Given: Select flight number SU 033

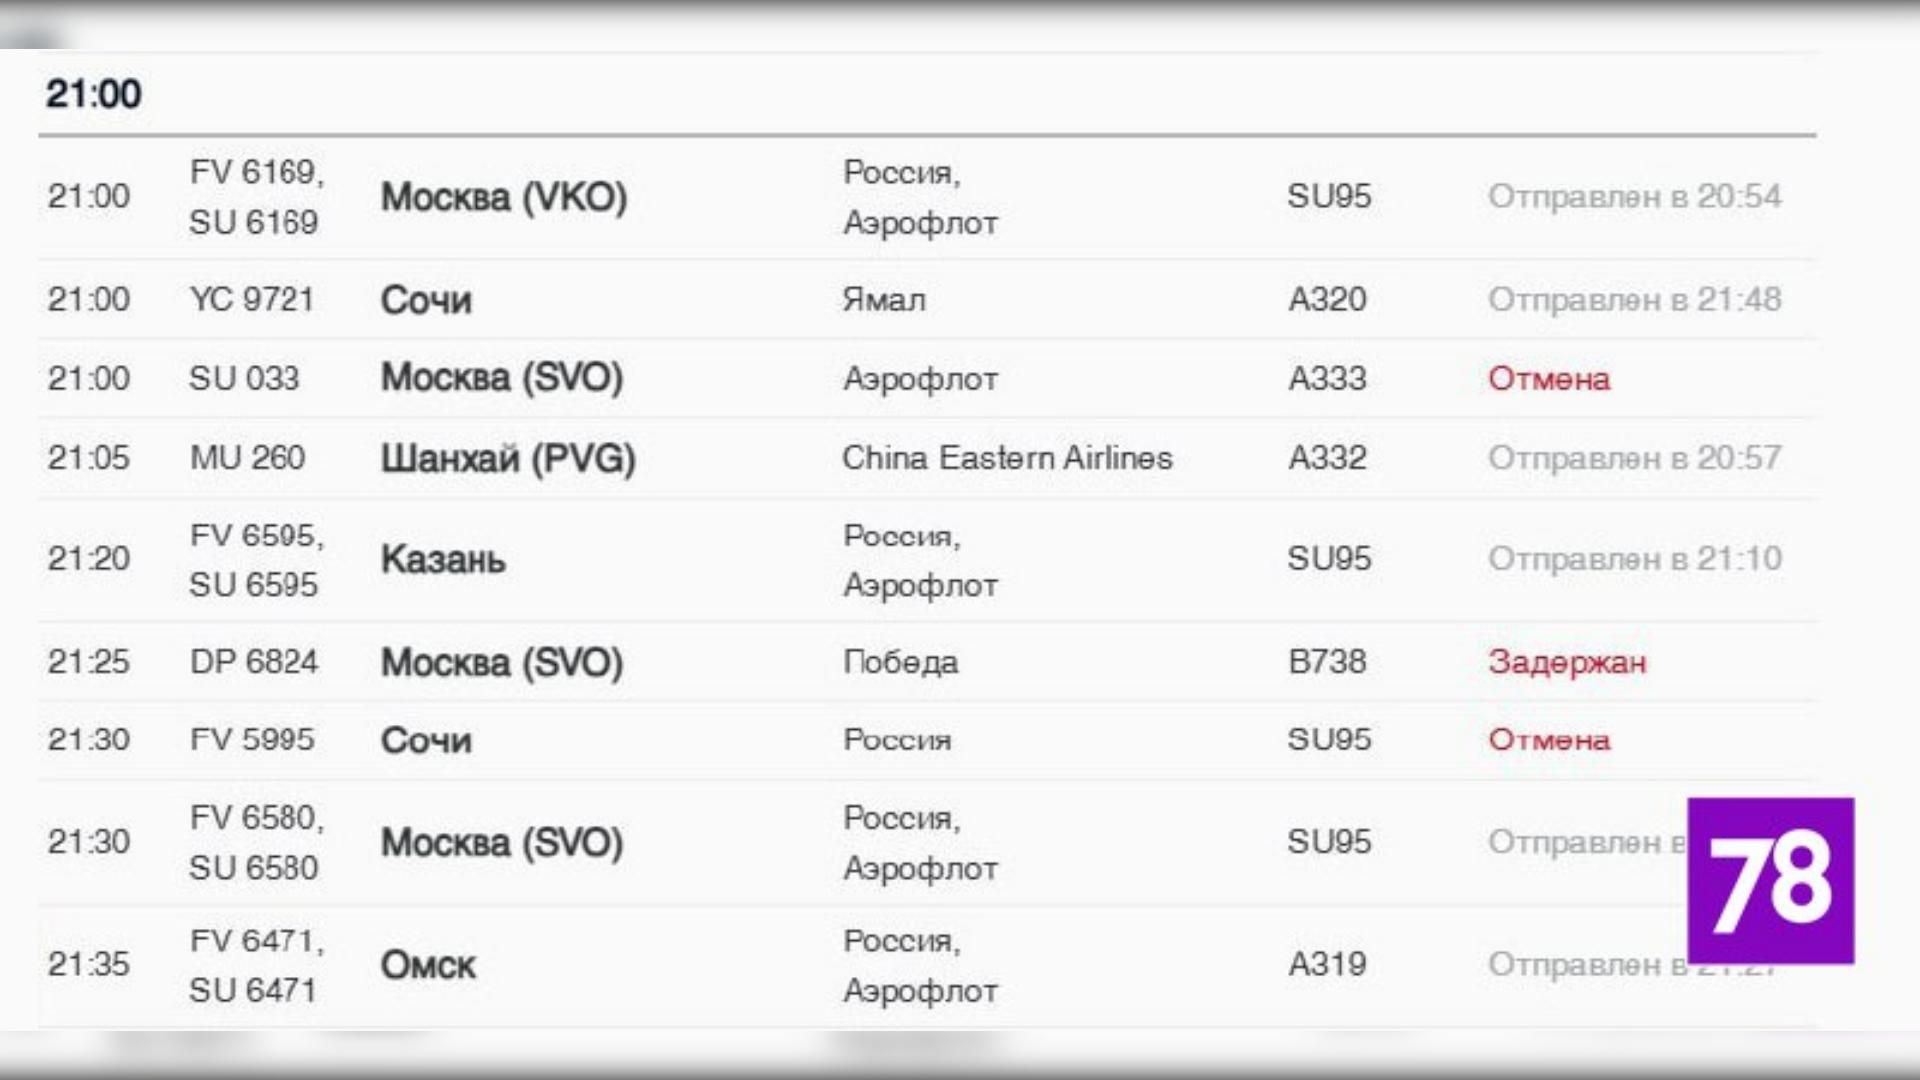Looking at the screenshot, I should tap(244, 378).
